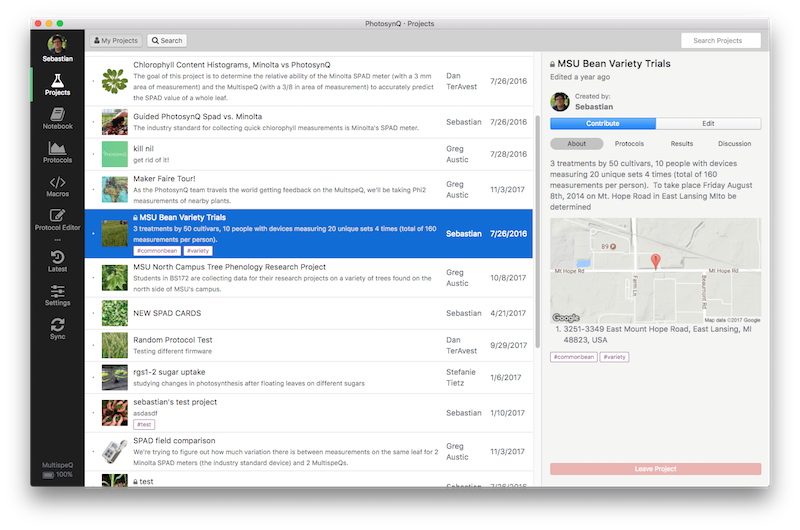The image size is (800, 530).
Task: Click the lock icon beside MSU Bean Variety Trials title in detail panel
Action: tap(553, 64)
